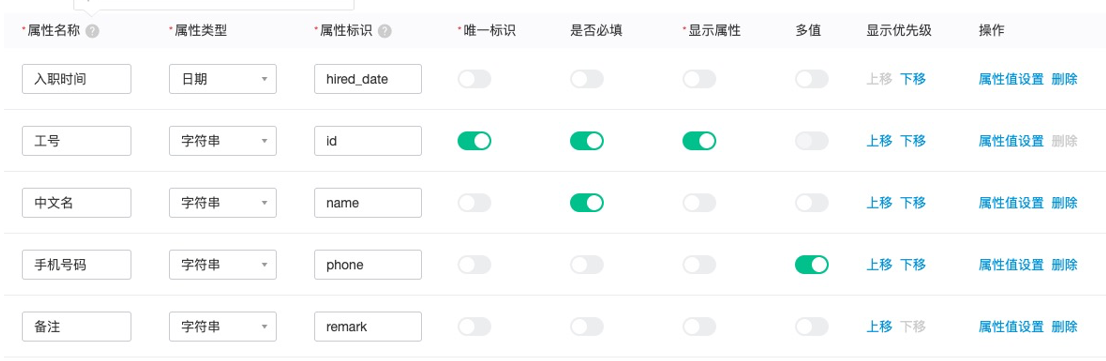Open 属性值设置 for the 工号 row
Viewport: 1106px width, 361px height.
click(1011, 141)
